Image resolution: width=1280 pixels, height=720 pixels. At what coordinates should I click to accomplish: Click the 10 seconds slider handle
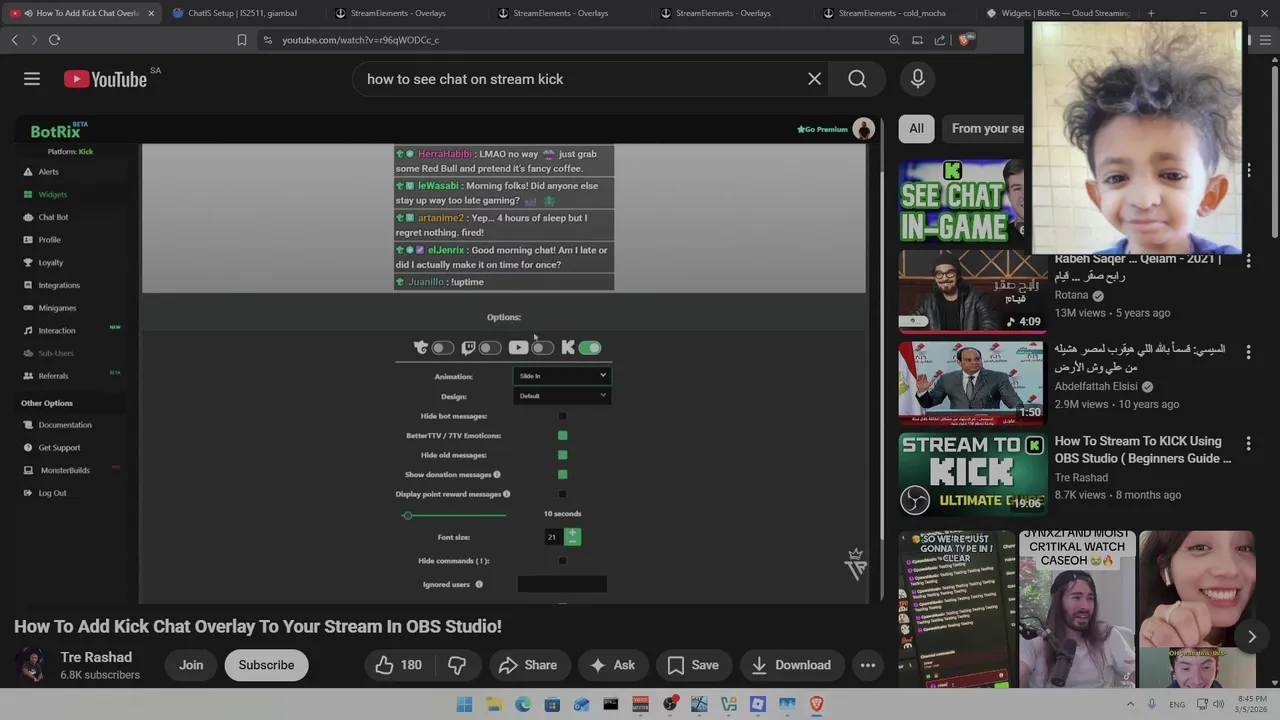pos(407,515)
